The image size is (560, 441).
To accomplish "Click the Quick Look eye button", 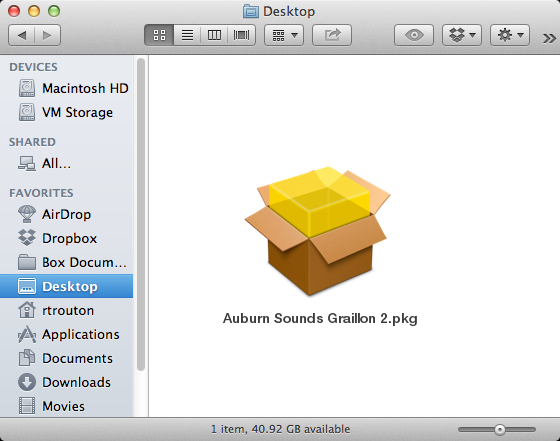I will (414, 35).
